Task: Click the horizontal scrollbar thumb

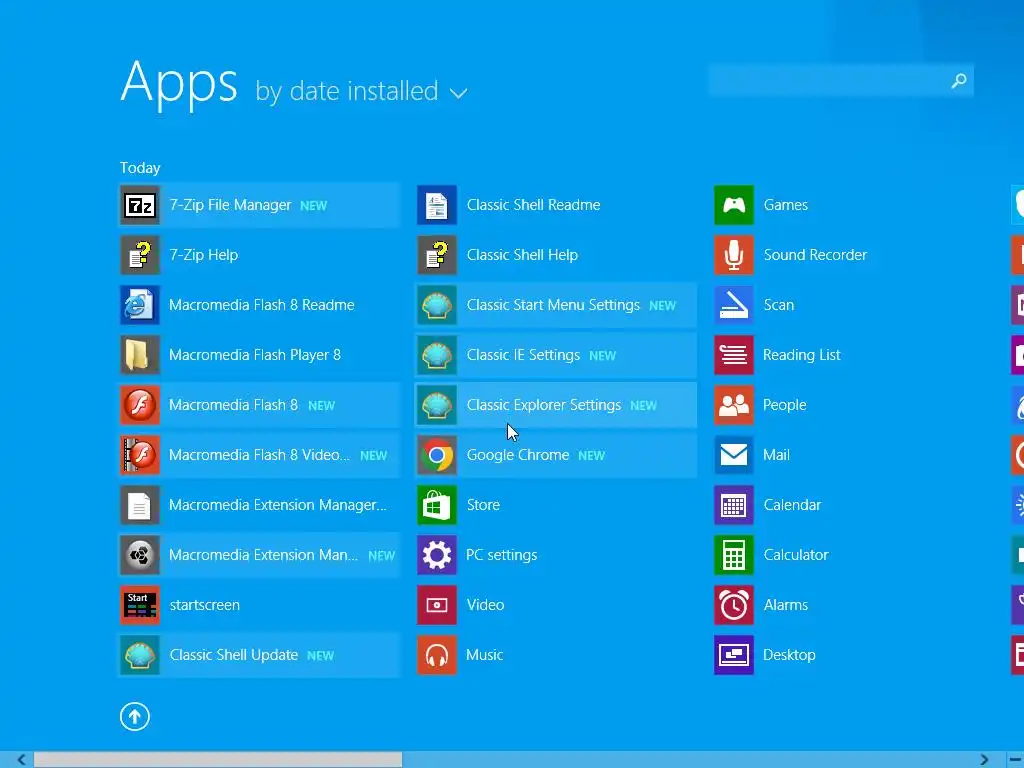Action: pyautogui.click(x=218, y=760)
